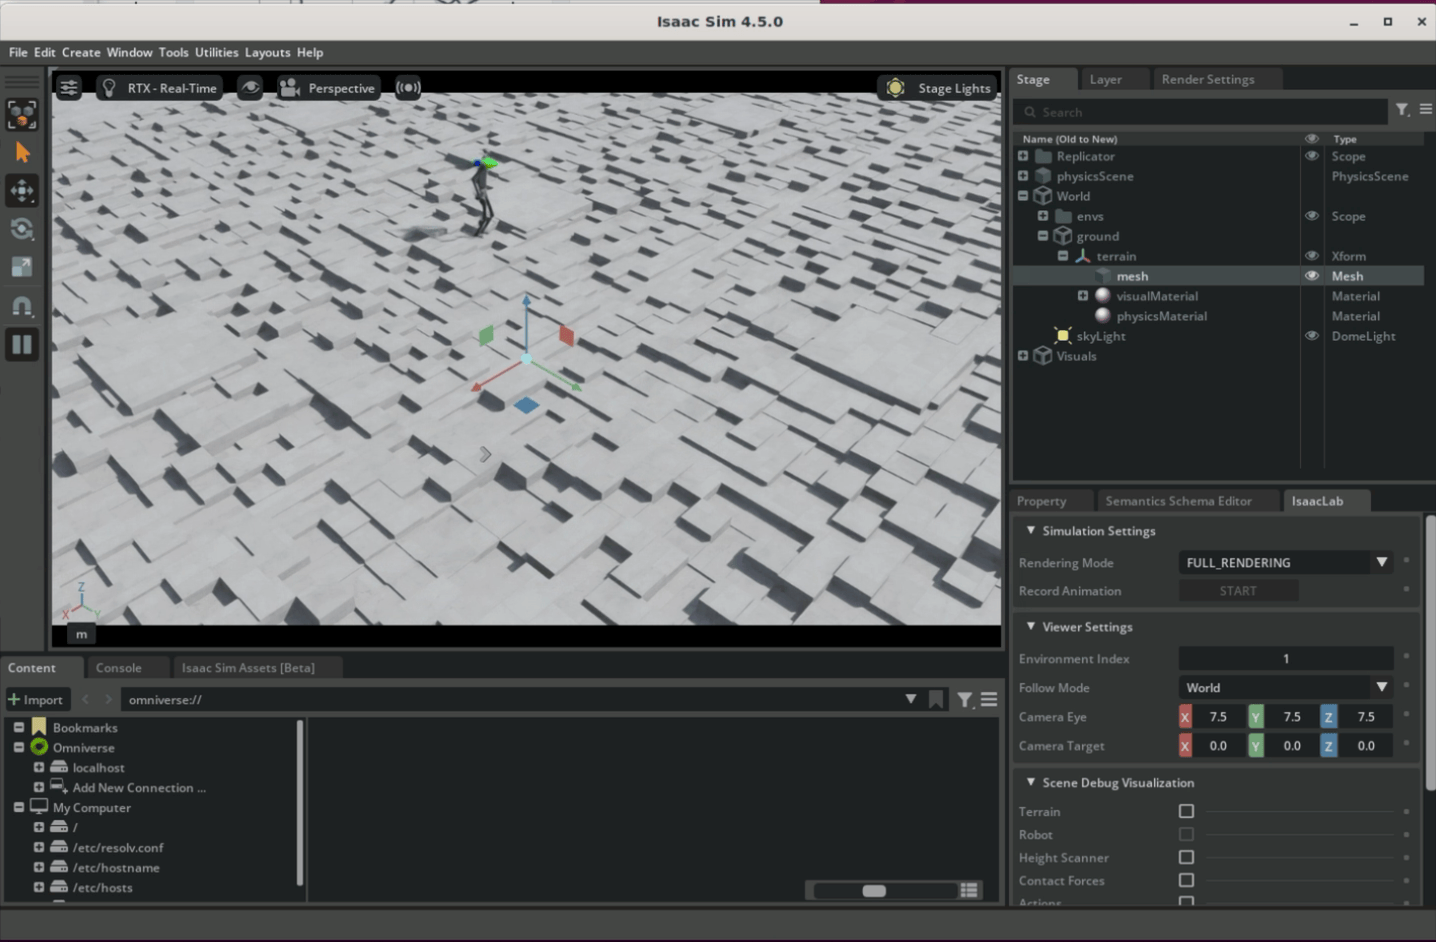Bookmark the current omniverse path
The width and height of the screenshot is (1436, 942).
pos(935,699)
